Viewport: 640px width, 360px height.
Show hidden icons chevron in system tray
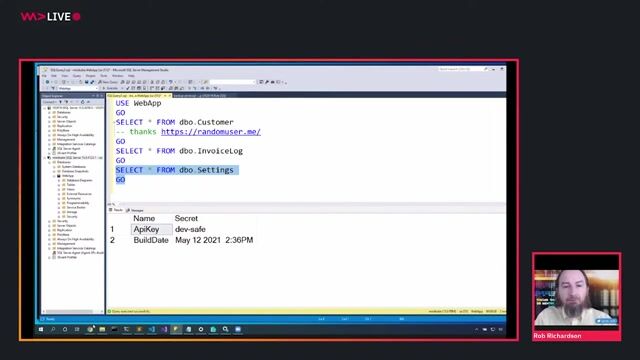click(x=476, y=329)
